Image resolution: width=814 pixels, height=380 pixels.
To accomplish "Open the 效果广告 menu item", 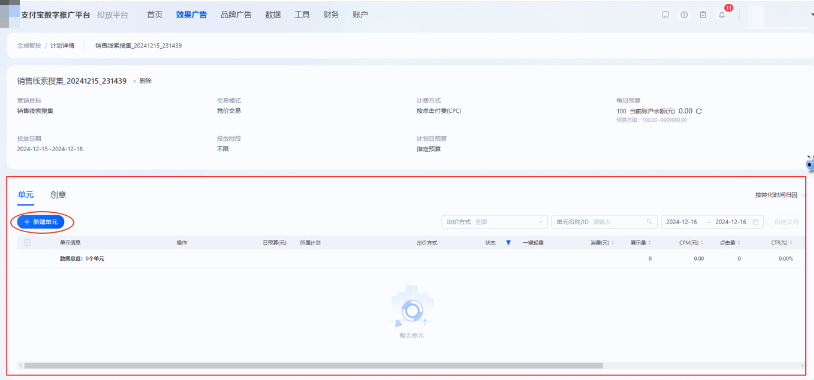I will [x=191, y=15].
